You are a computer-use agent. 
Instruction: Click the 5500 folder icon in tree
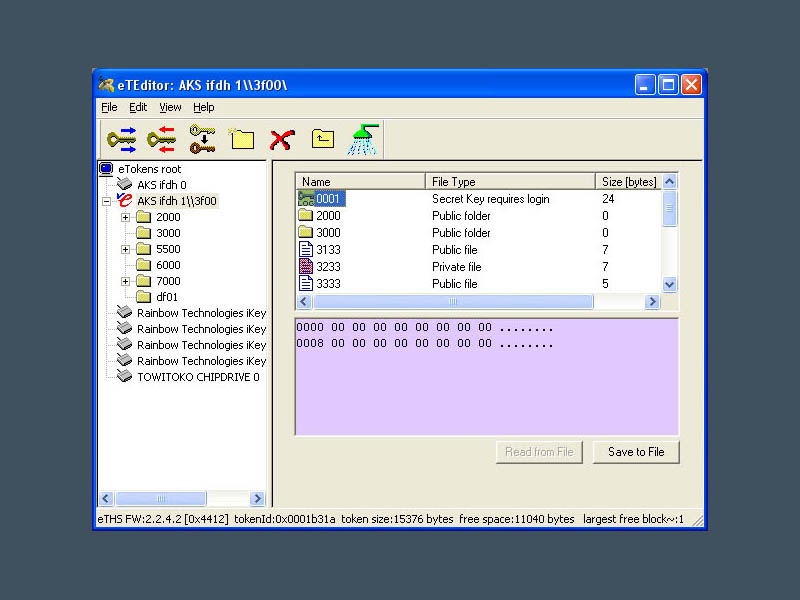144,249
